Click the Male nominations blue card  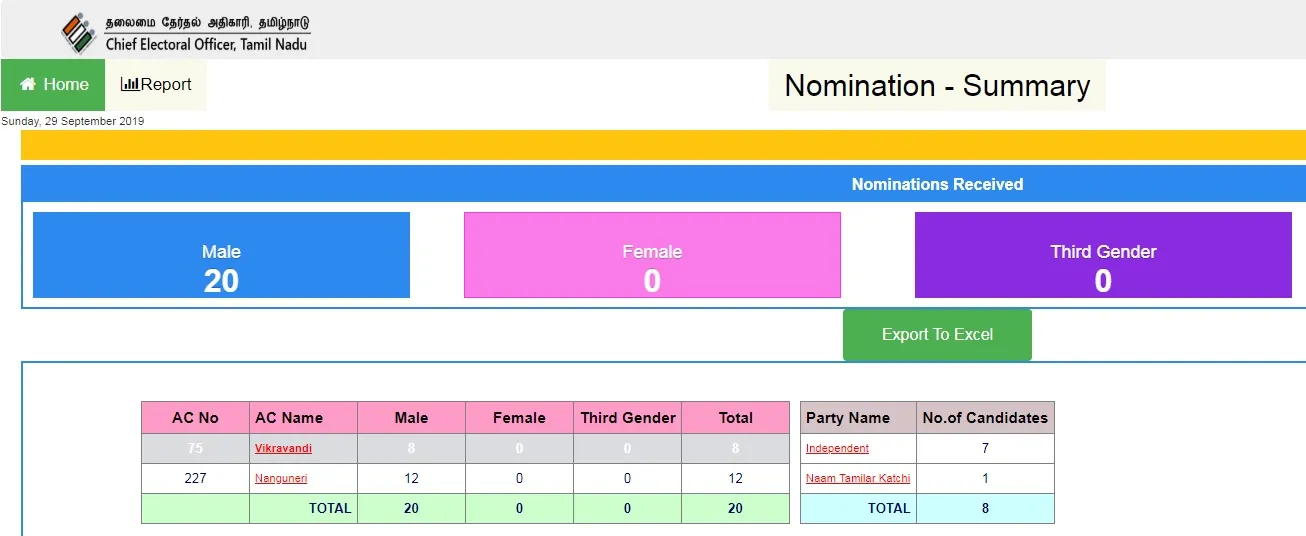pos(221,255)
